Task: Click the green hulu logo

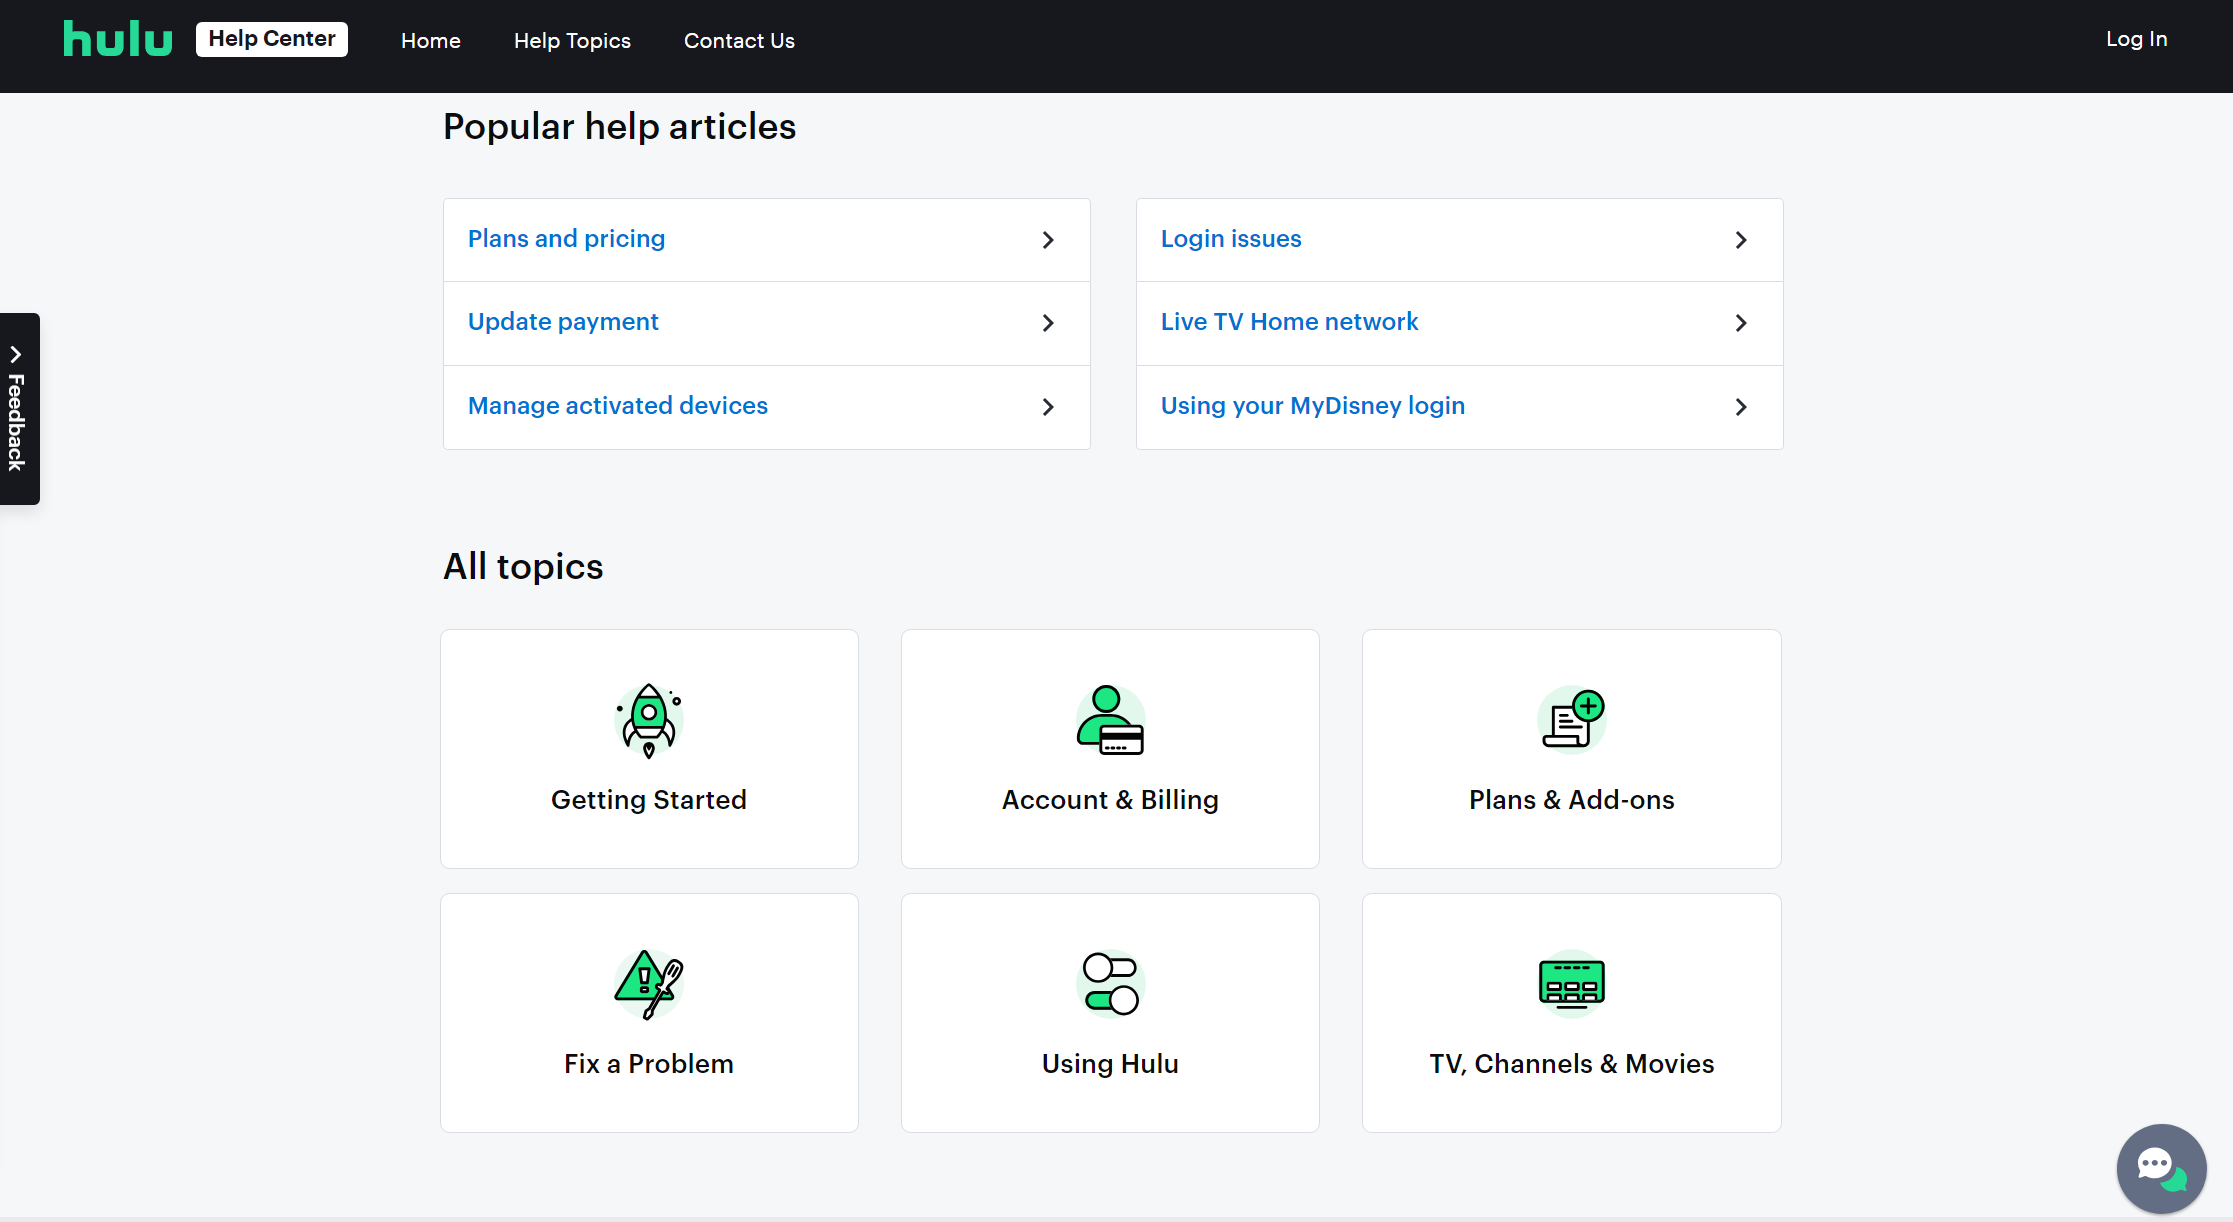Action: pyautogui.click(x=117, y=39)
